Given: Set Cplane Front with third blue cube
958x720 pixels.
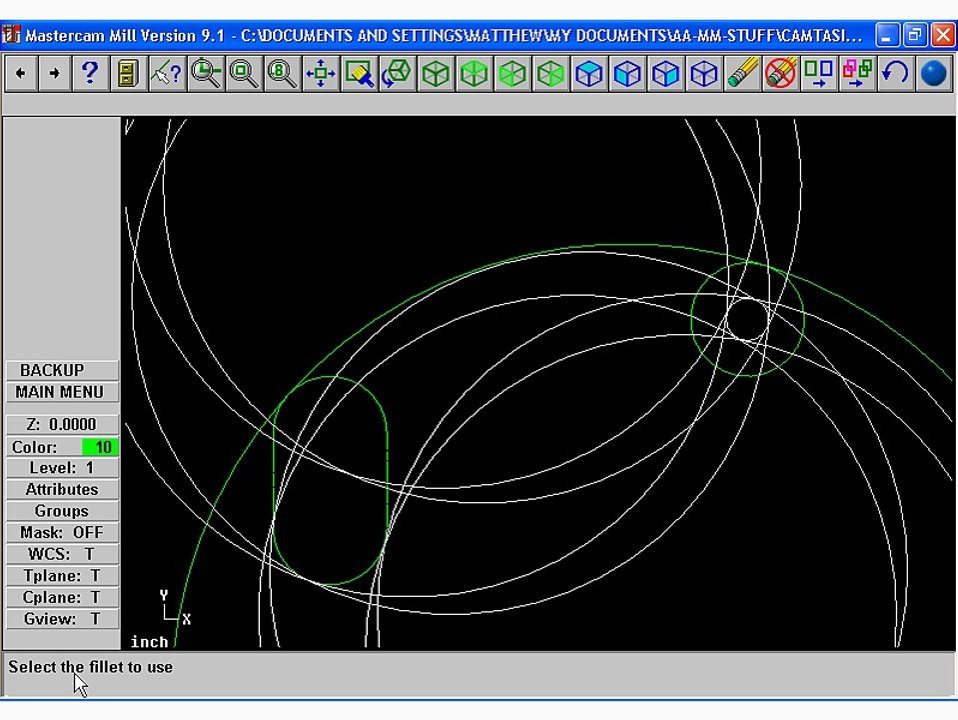Looking at the screenshot, I should [x=665, y=73].
